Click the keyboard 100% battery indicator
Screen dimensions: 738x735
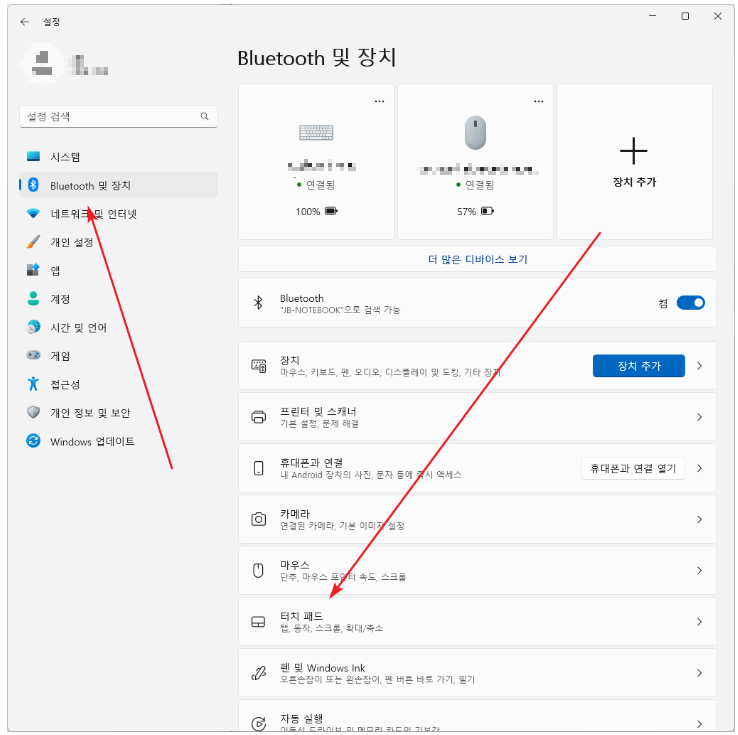316,211
